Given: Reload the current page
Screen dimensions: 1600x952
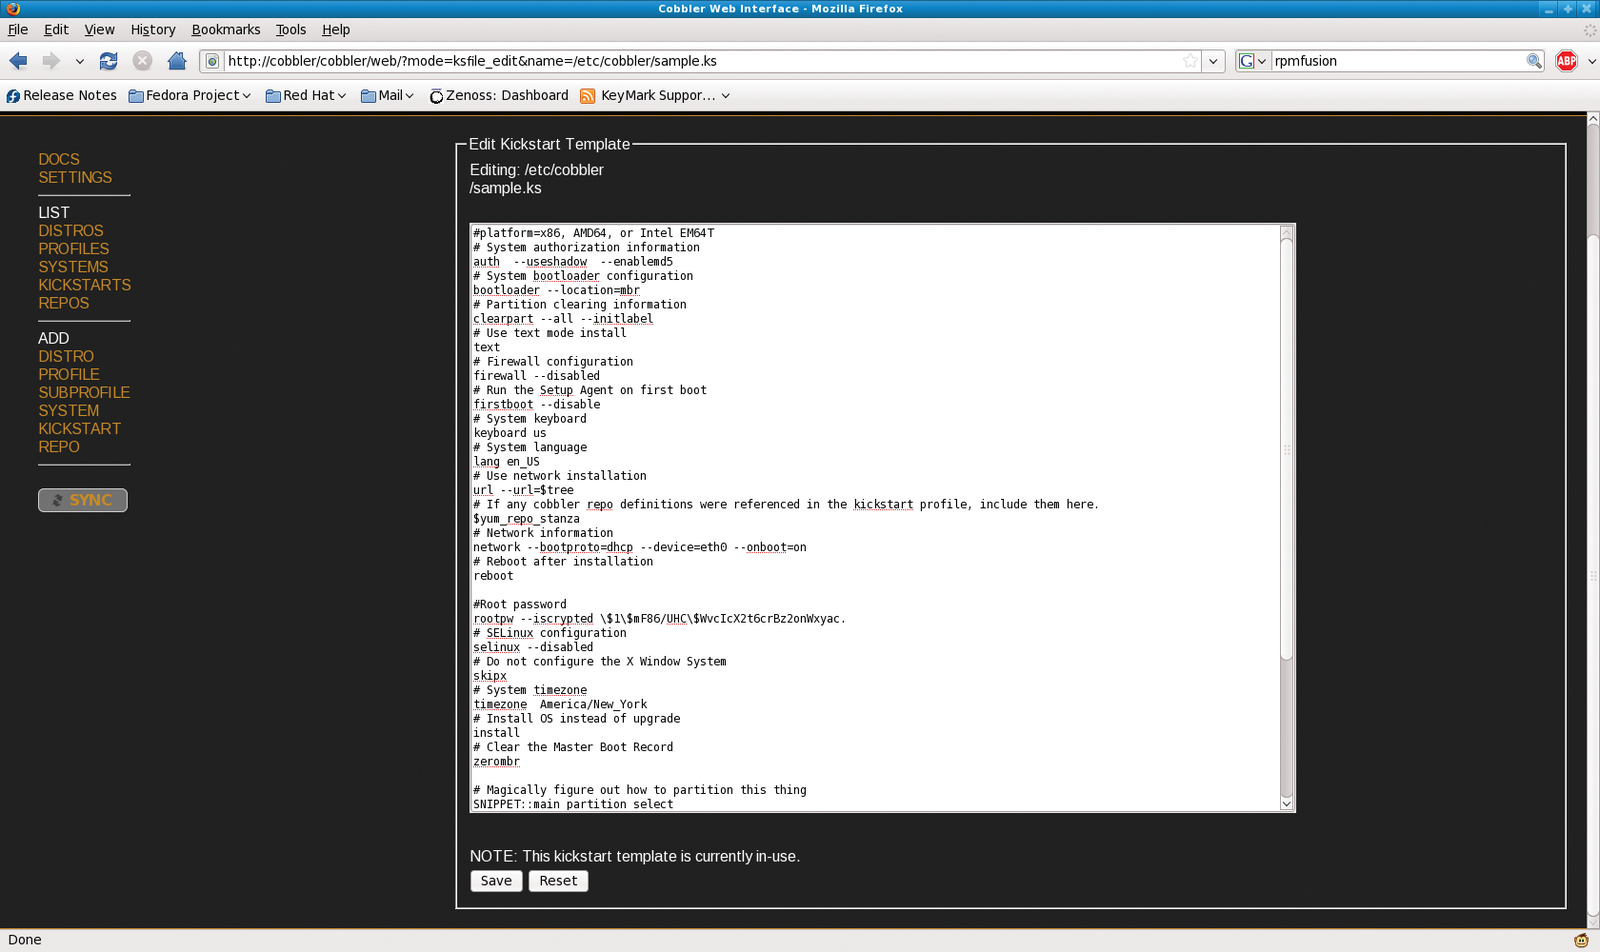Looking at the screenshot, I should coord(108,61).
